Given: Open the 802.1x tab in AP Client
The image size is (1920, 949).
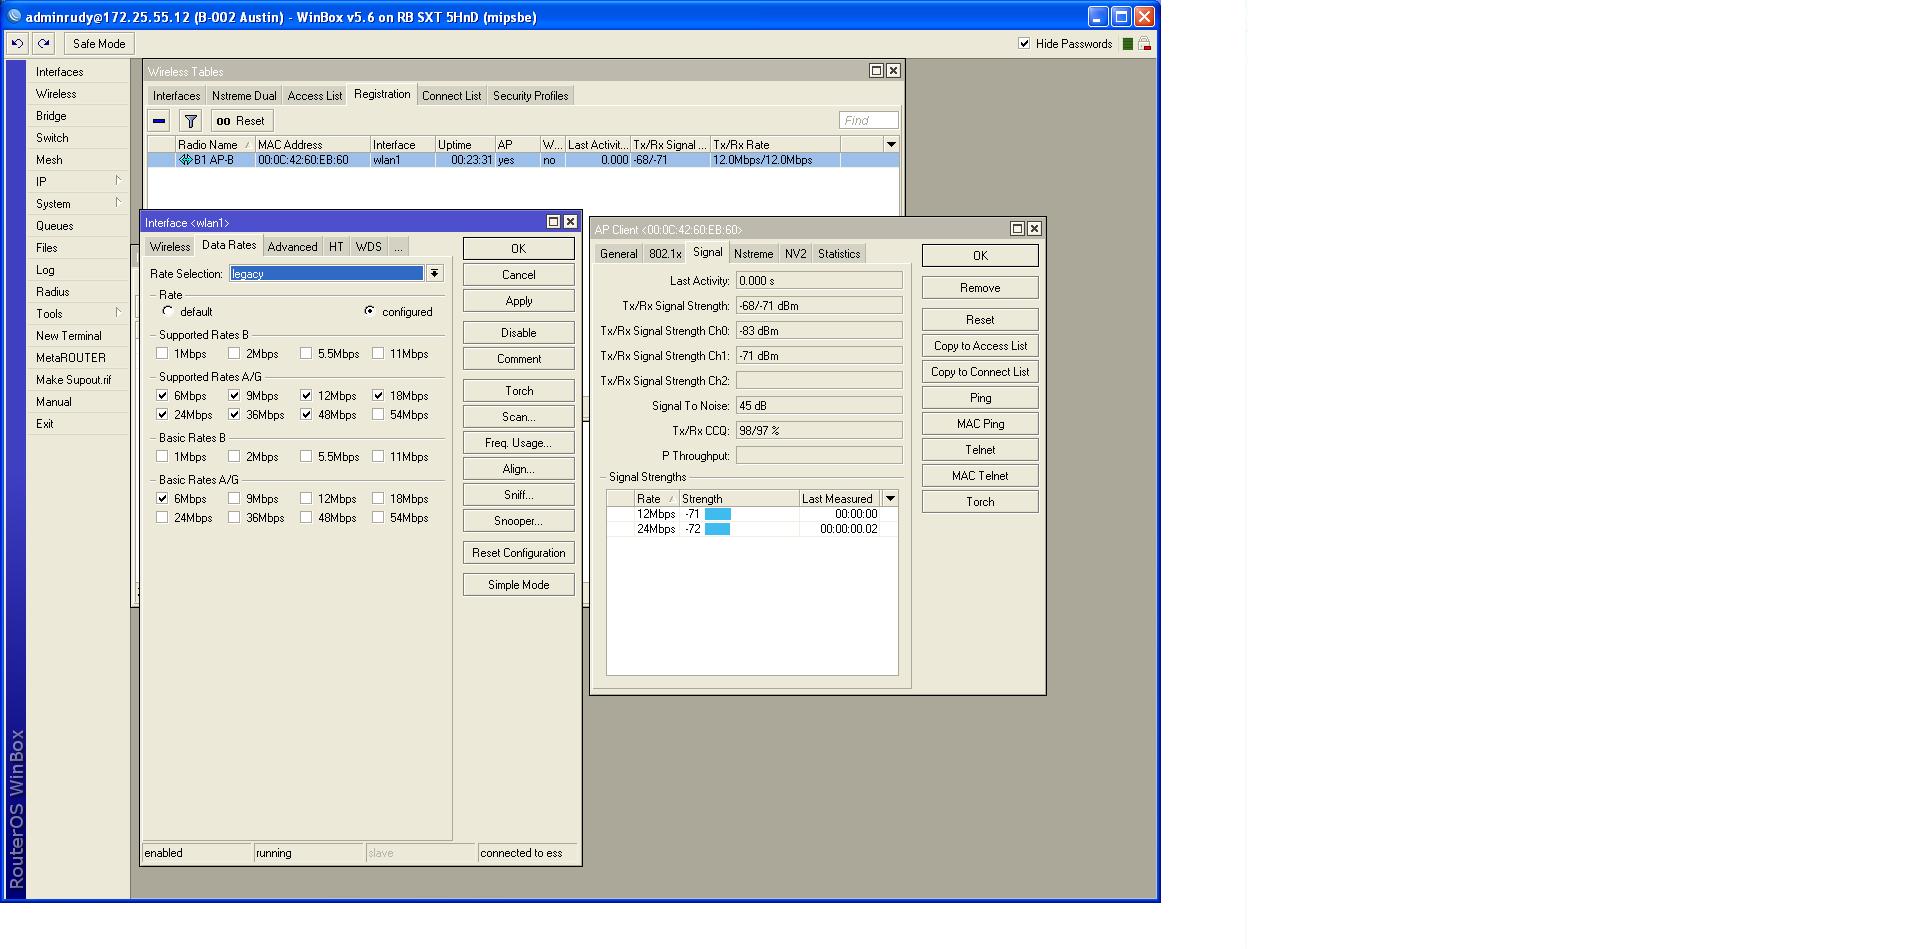Looking at the screenshot, I should point(665,254).
